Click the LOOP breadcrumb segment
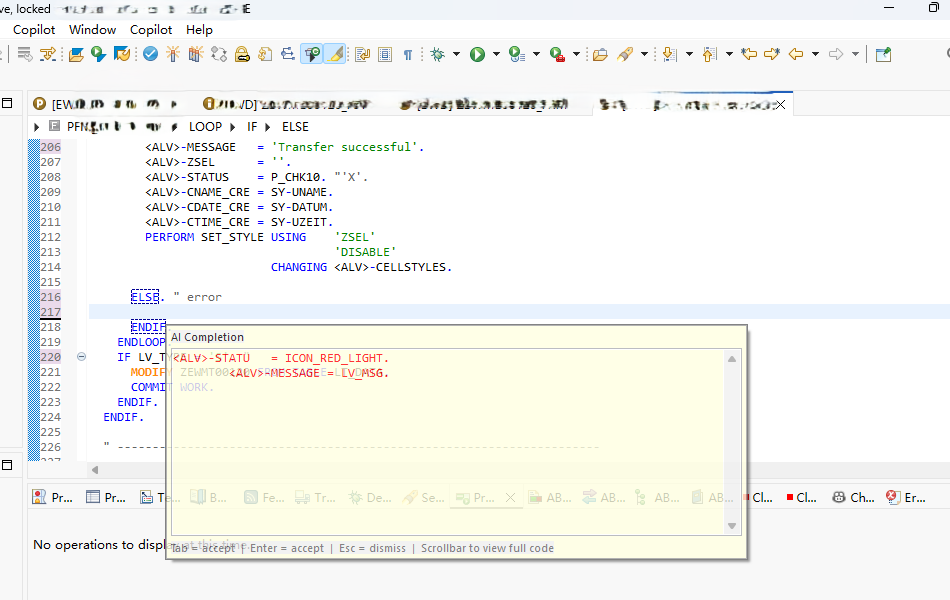950x600 pixels. (205, 127)
